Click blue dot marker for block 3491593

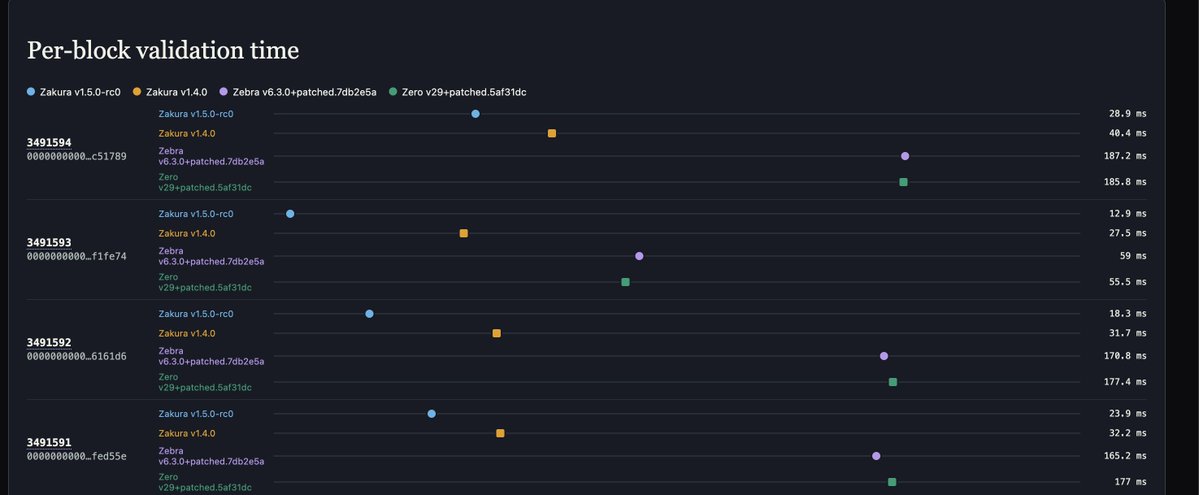point(290,214)
